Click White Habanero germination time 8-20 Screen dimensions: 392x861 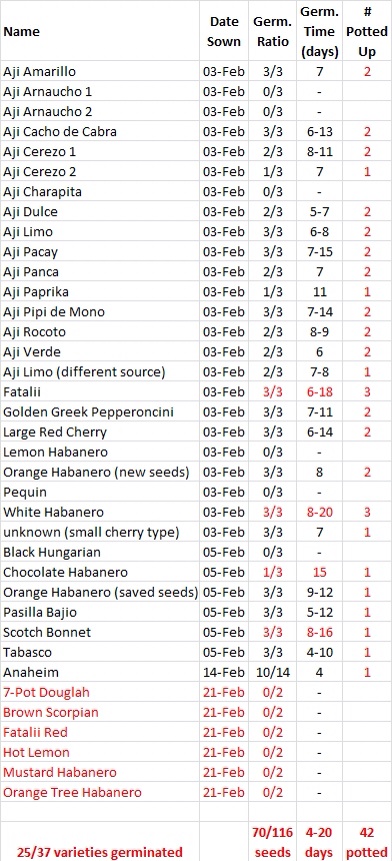[320, 512]
